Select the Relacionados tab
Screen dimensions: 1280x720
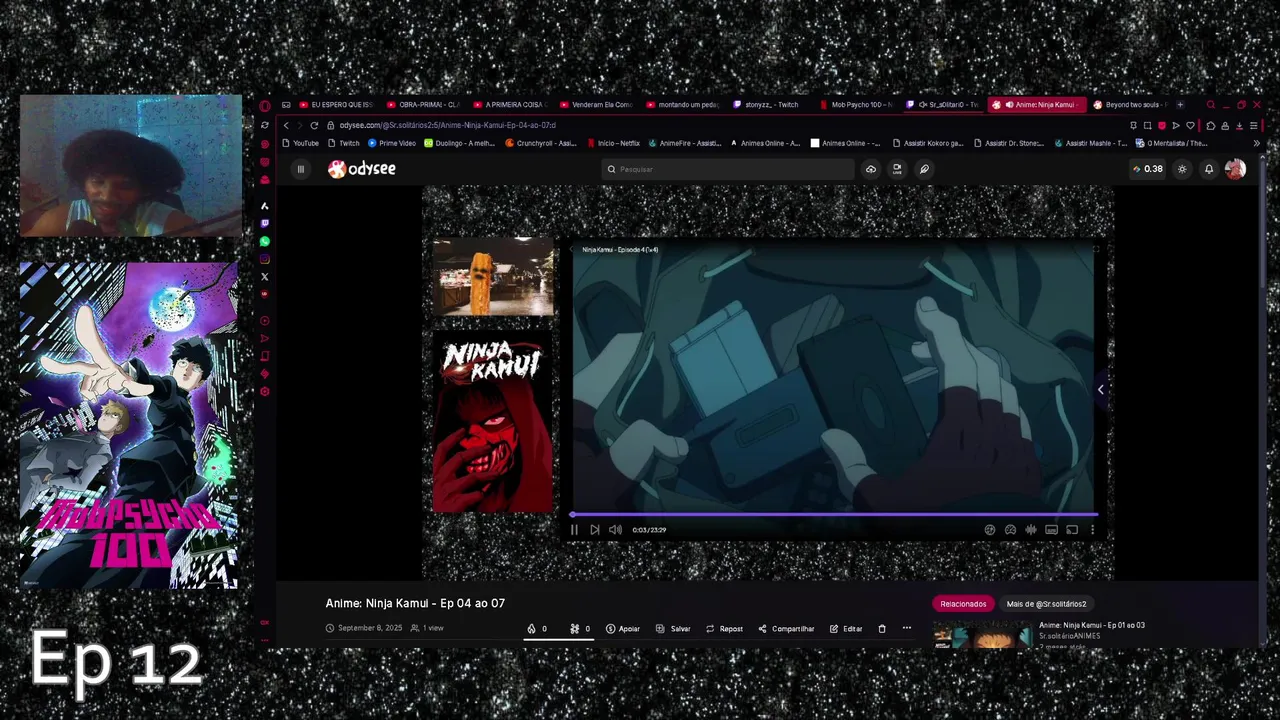(x=963, y=604)
